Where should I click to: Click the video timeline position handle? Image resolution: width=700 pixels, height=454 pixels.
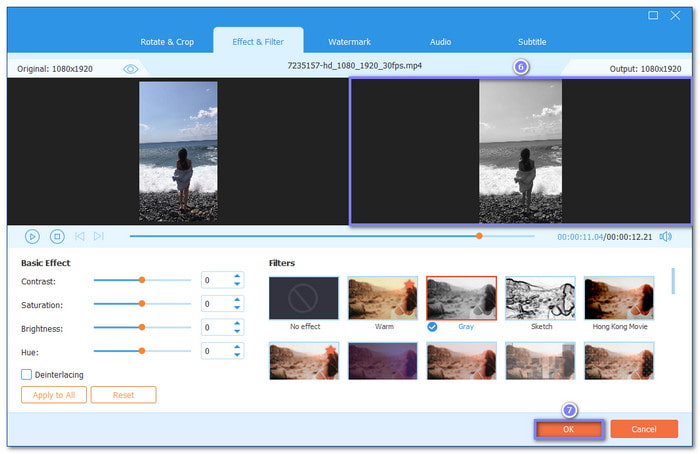(x=479, y=236)
